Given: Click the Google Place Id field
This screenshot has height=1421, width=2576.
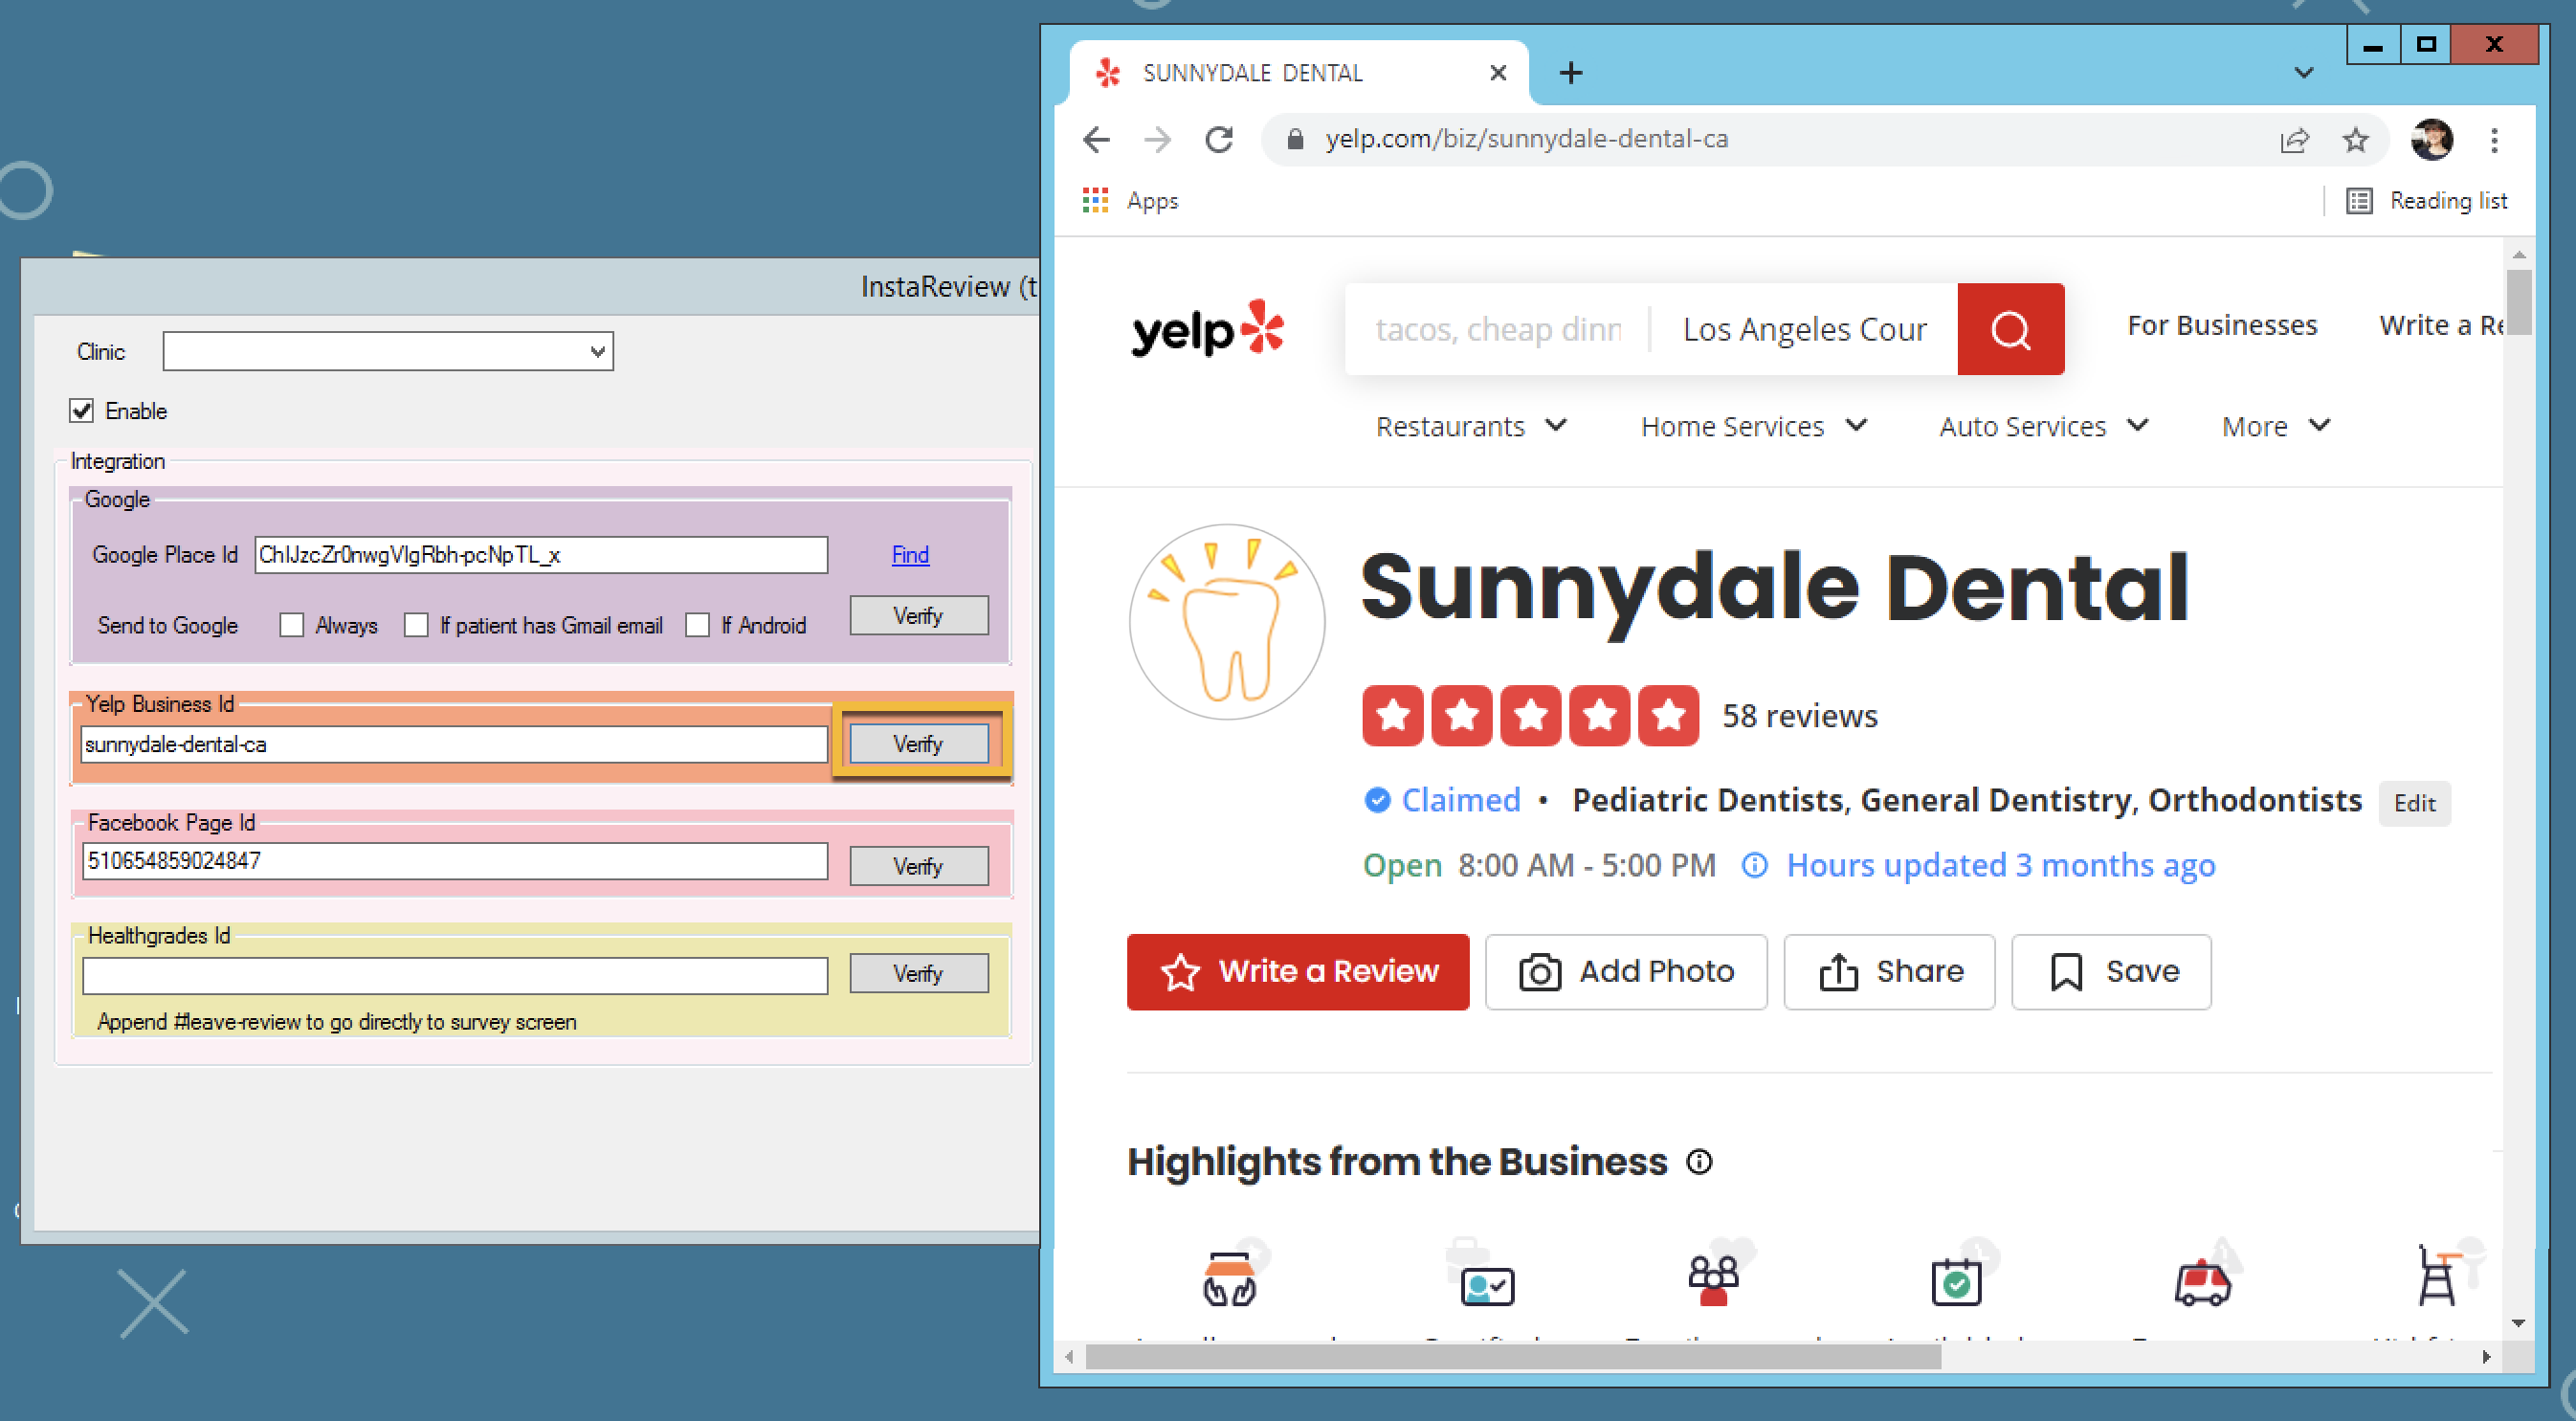Looking at the screenshot, I should tap(541, 555).
